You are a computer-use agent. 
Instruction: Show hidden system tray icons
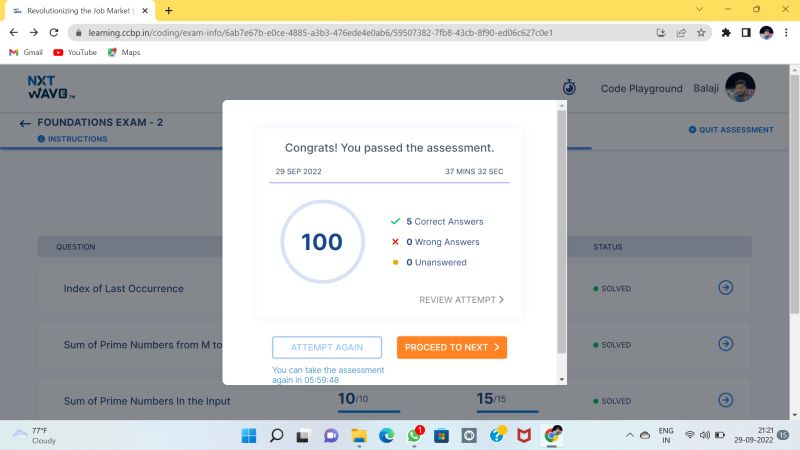630,436
